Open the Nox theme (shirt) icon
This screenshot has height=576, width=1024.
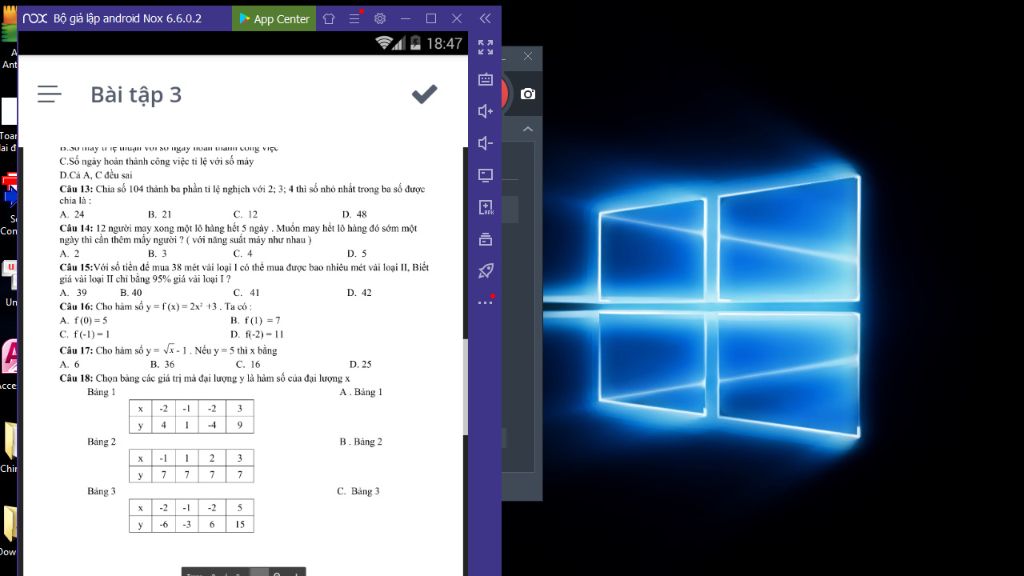[329, 18]
